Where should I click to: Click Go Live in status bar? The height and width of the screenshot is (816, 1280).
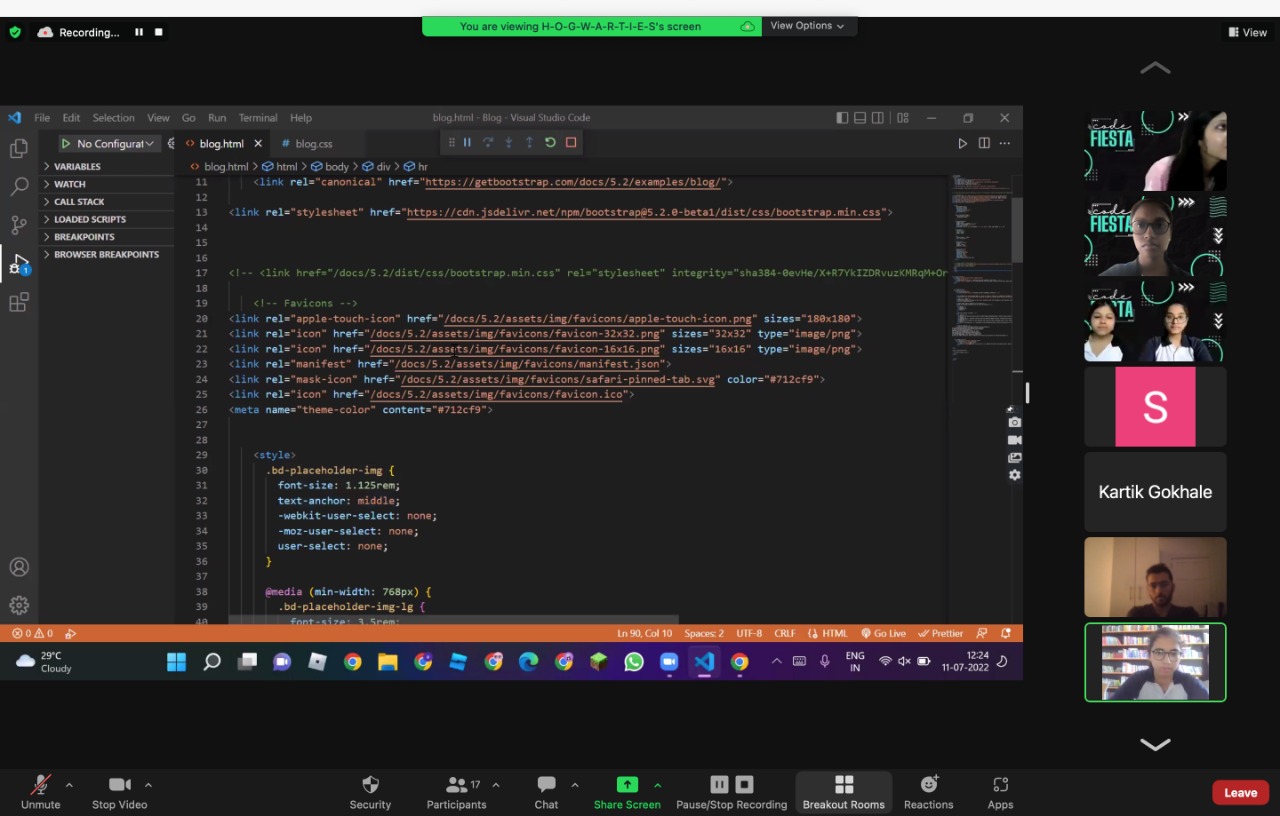(883, 633)
